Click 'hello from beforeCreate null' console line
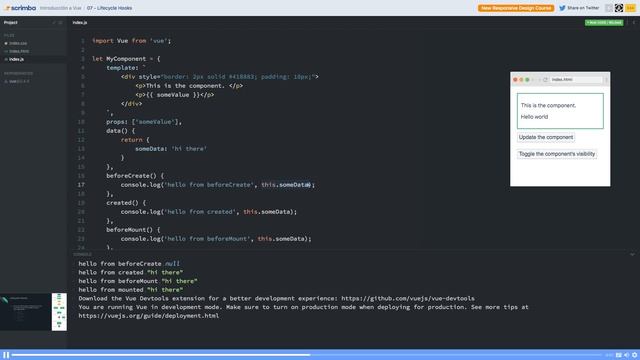The width and height of the screenshot is (640, 360). pyautogui.click(x=129, y=264)
